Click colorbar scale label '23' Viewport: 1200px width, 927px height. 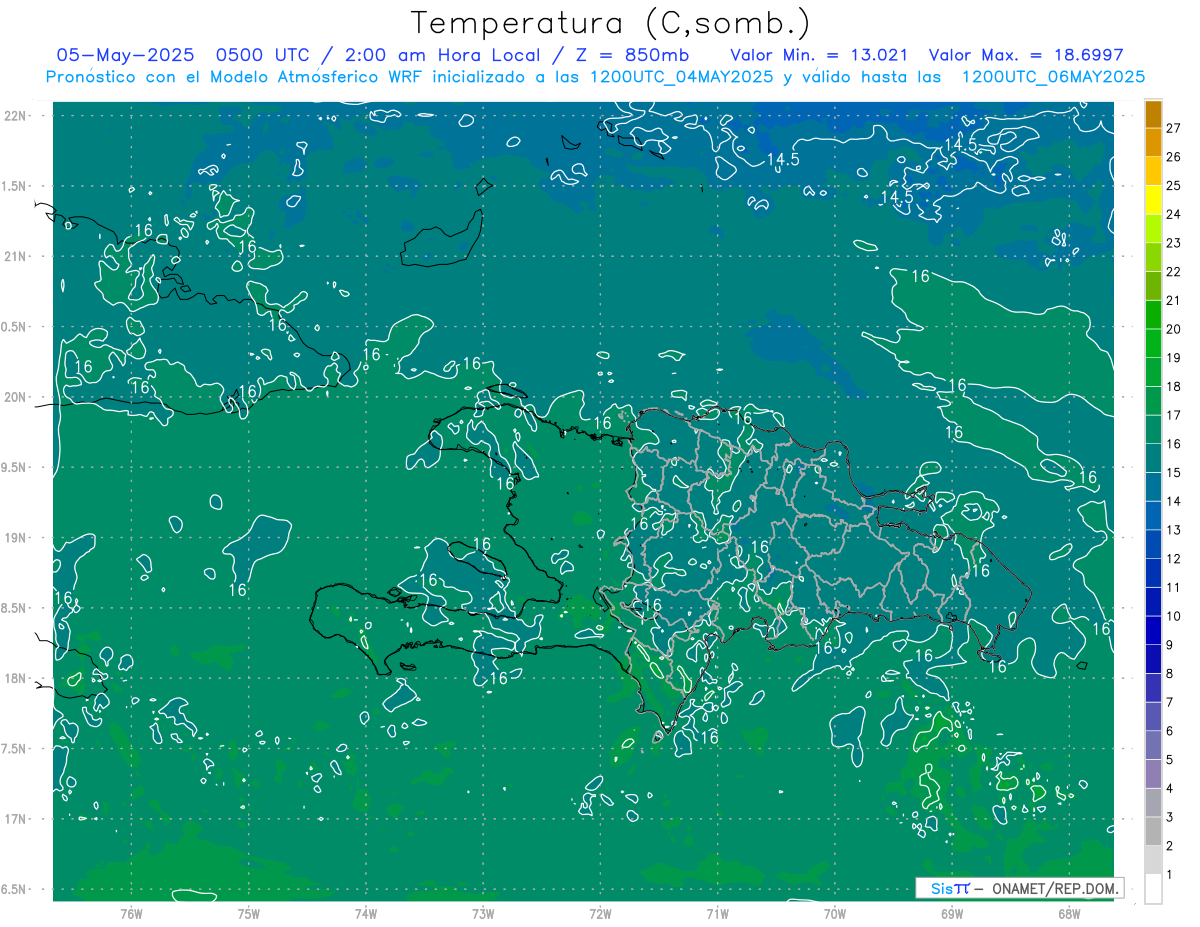pyautogui.click(x=1173, y=243)
